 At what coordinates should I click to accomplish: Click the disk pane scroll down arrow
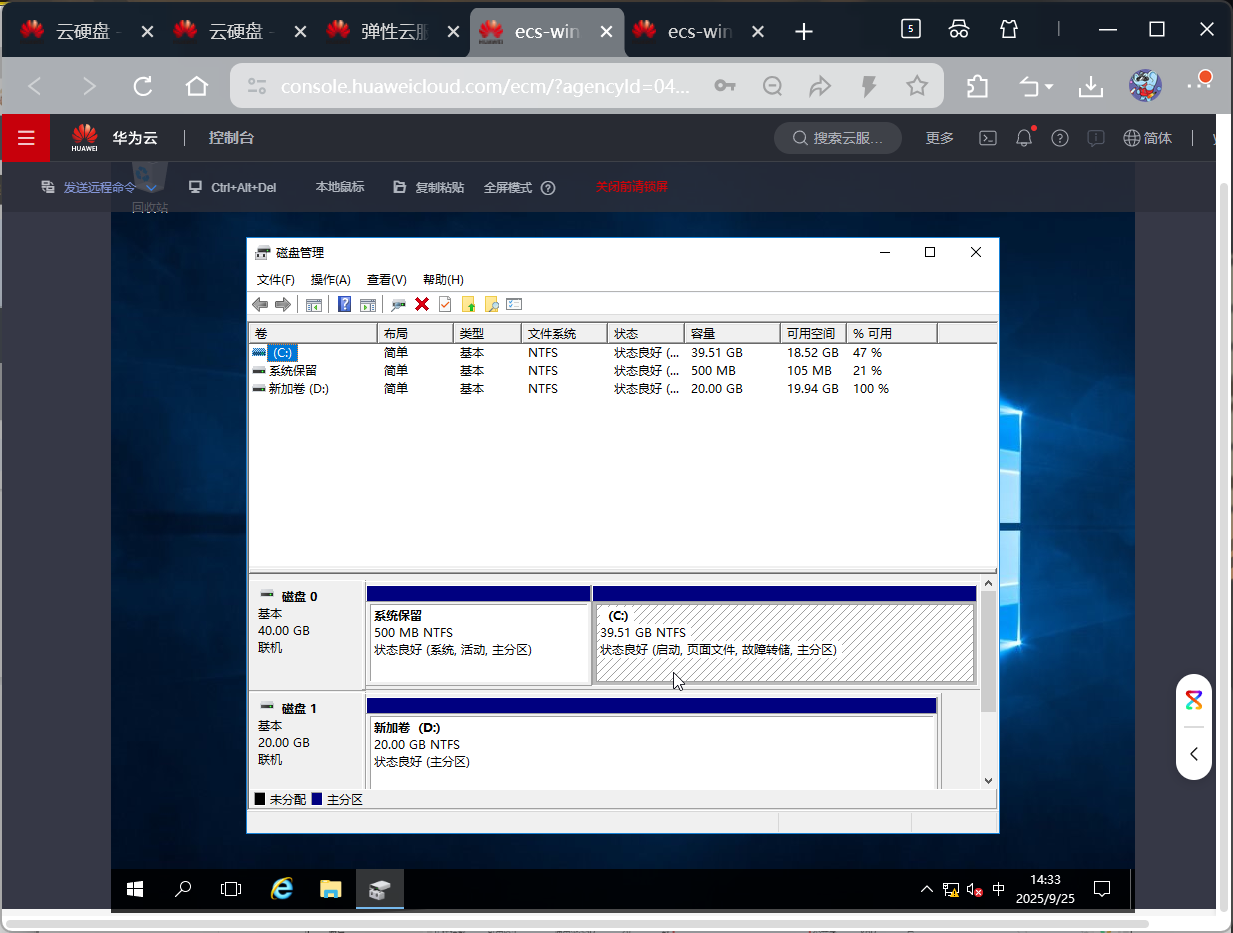point(988,780)
